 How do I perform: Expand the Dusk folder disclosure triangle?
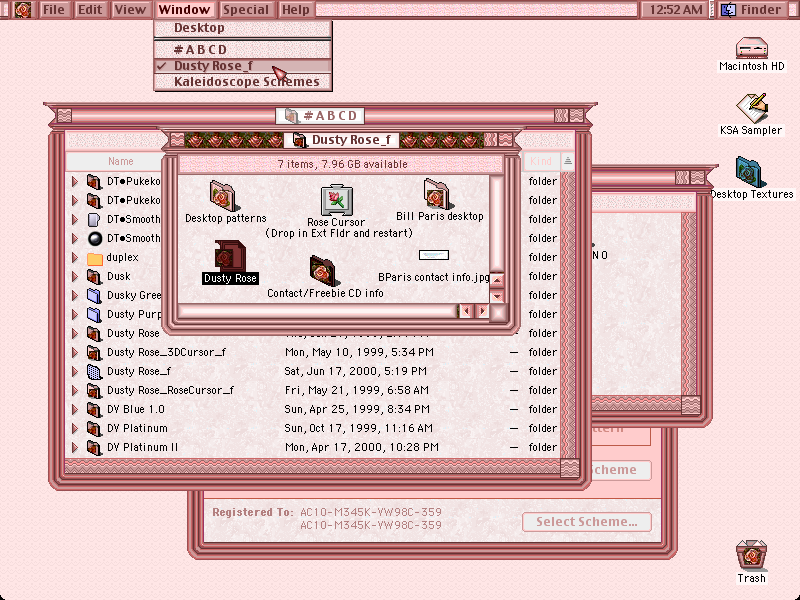75,277
